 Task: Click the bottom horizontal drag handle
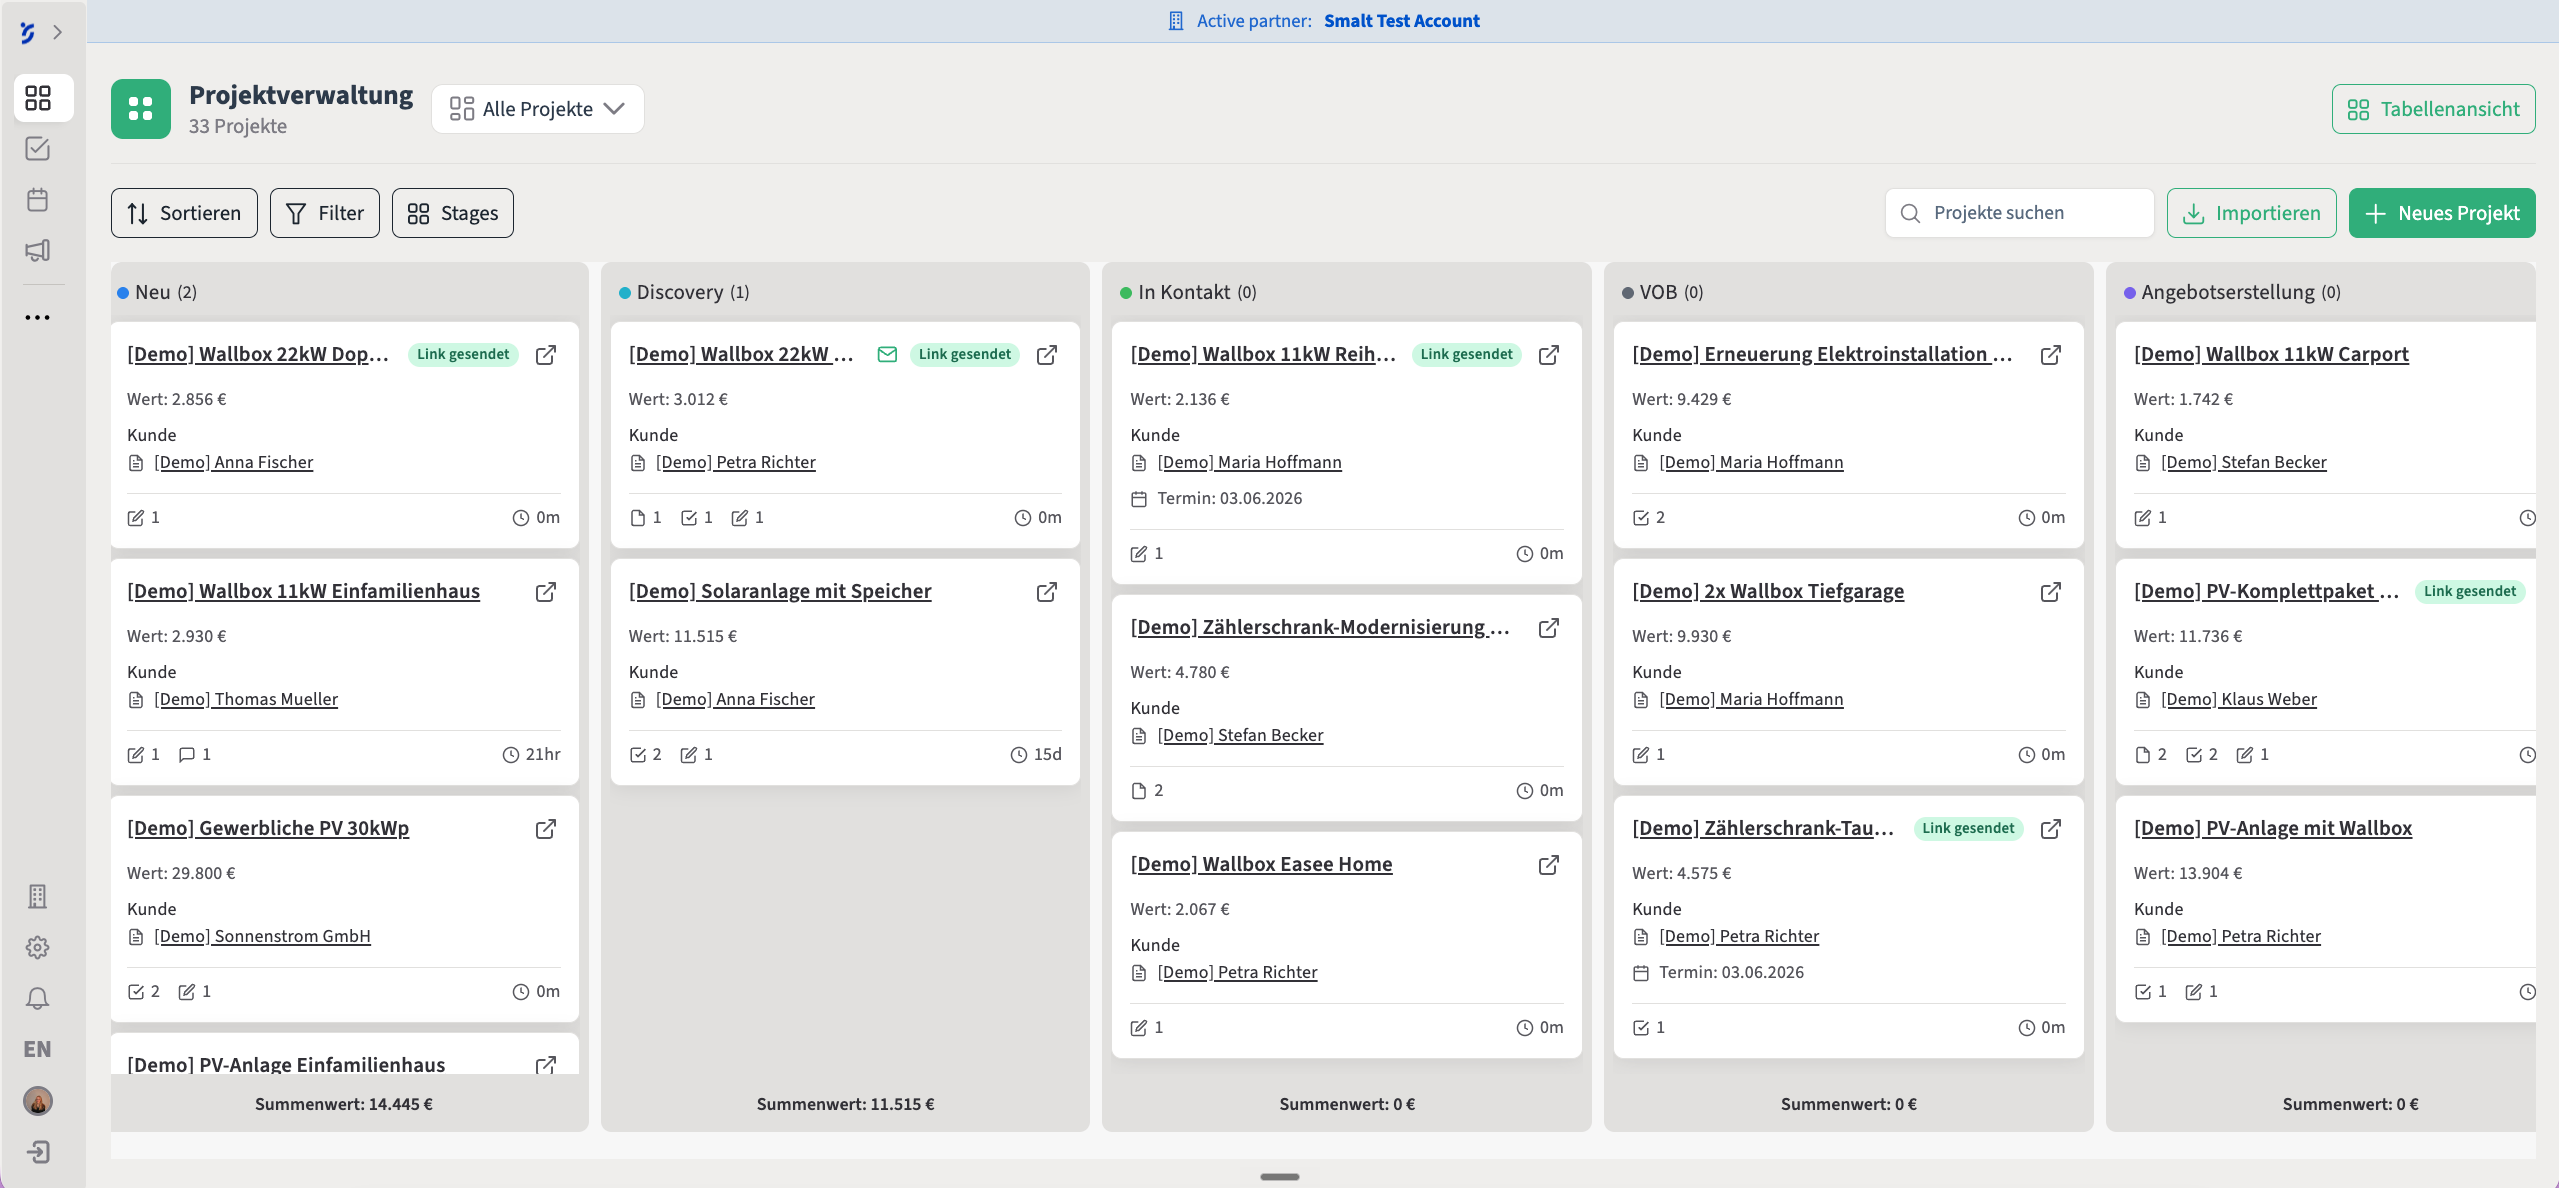coord(1279,1177)
